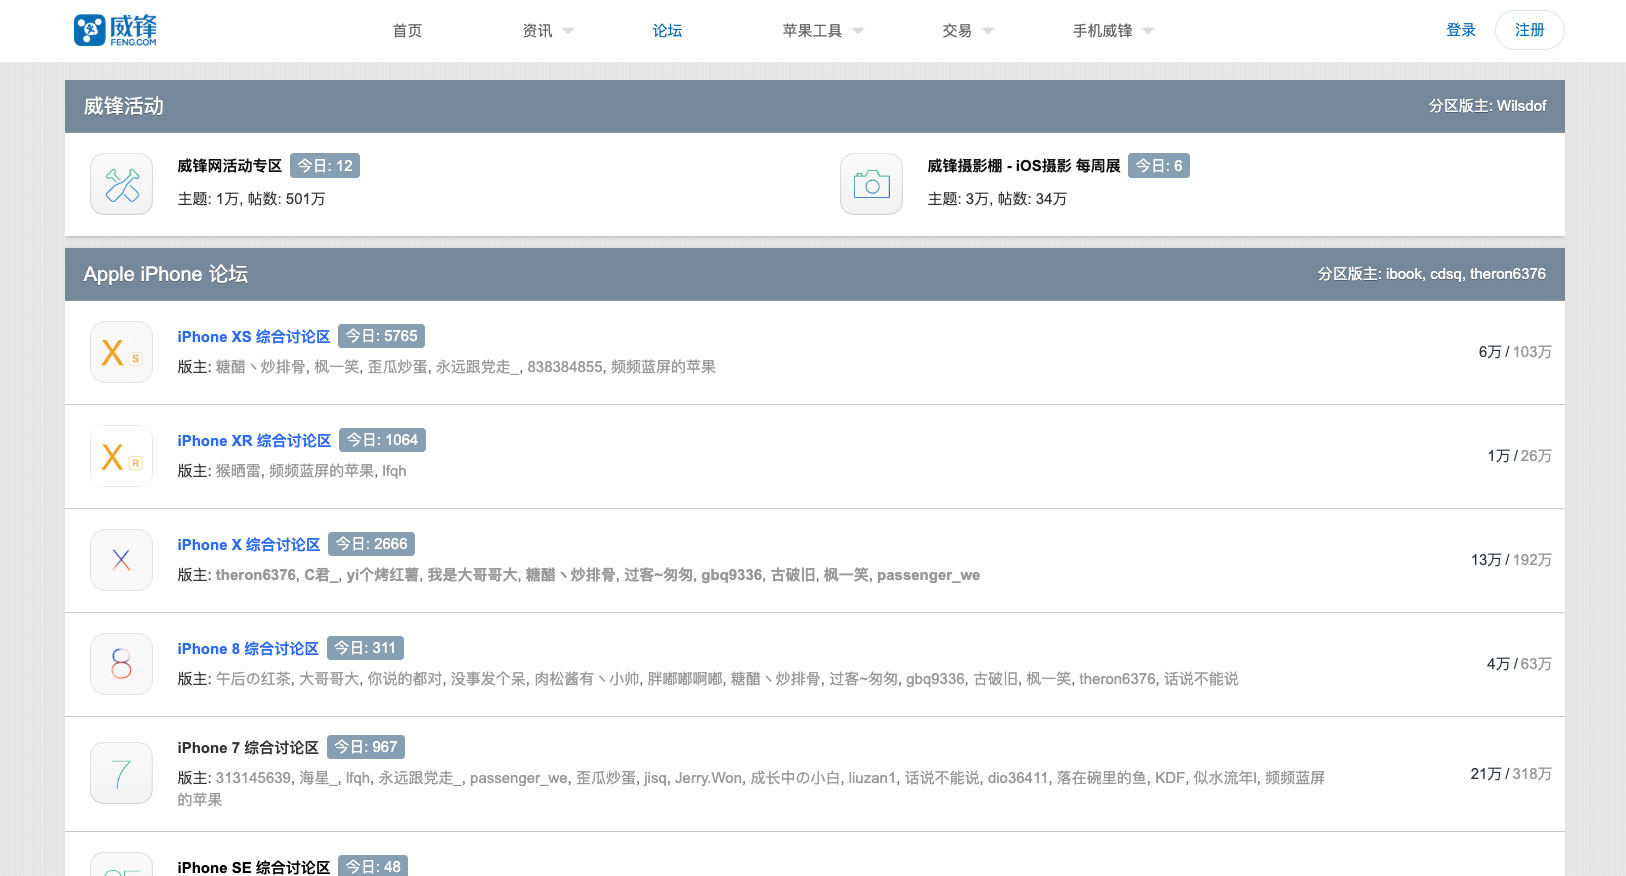Image resolution: width=1626 pixels, height=876 pixels.
Task: Click the iPhone SE forum icon
Action: click(x=121, y=865)
